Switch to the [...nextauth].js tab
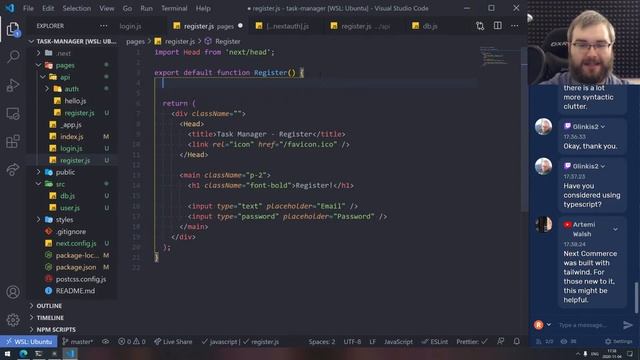This screenshot has width=640, height=360. tap(287, 26)
